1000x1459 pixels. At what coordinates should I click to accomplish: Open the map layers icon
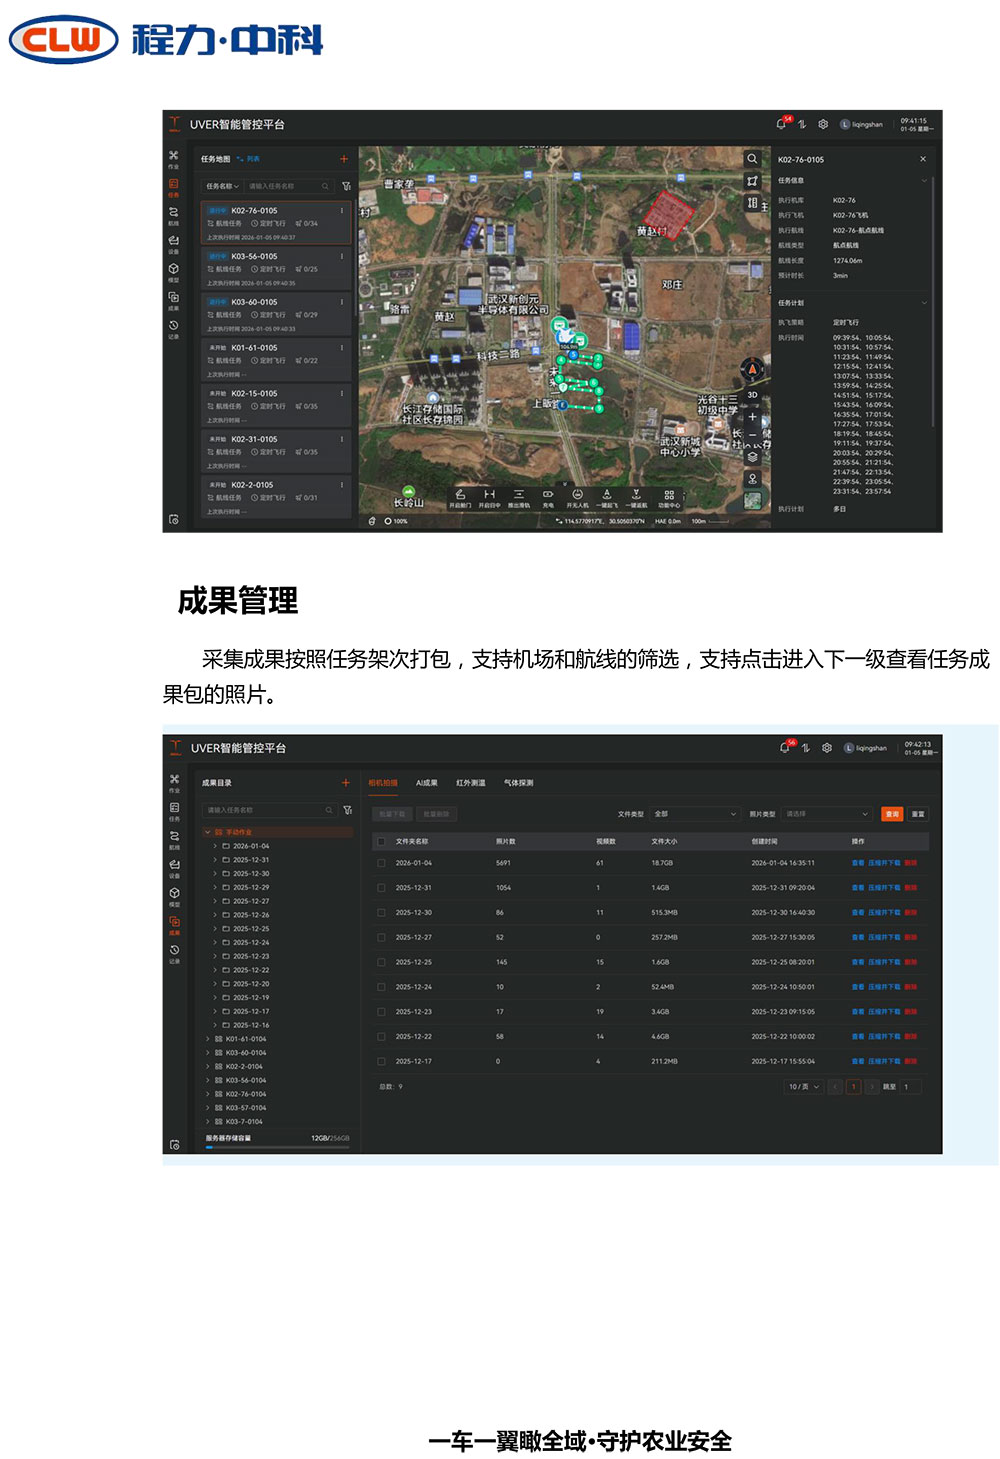coord(752,457)
